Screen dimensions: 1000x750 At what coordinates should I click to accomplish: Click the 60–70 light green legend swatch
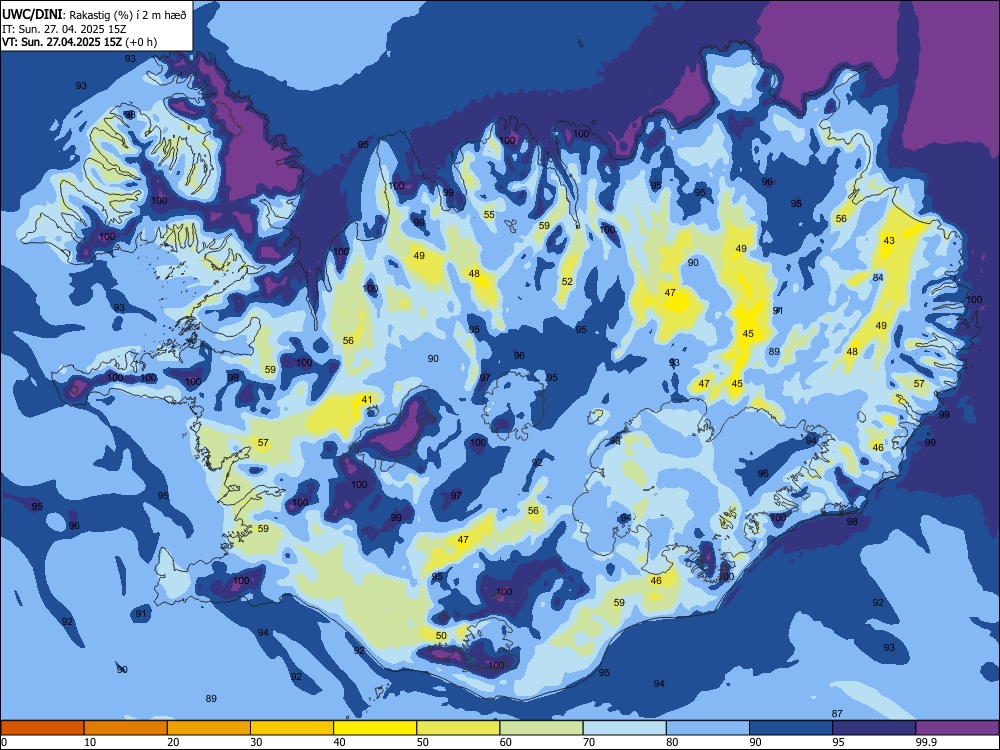tap(541, 728)
